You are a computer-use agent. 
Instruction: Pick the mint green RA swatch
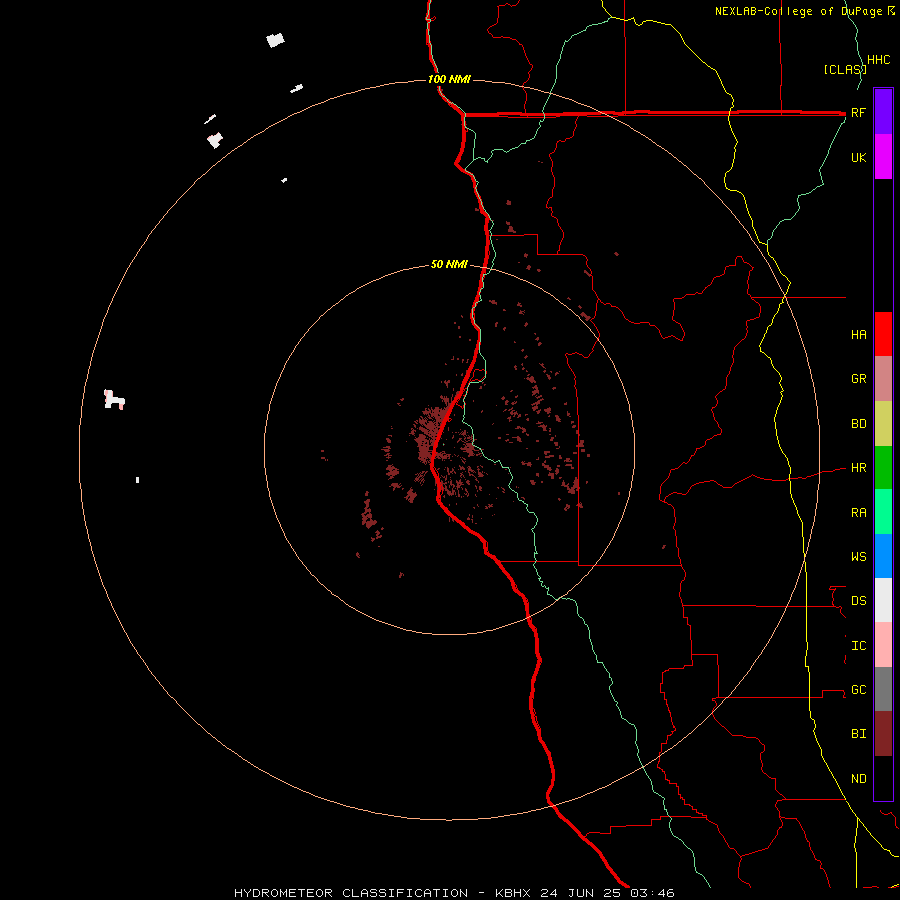click(883, 512)
